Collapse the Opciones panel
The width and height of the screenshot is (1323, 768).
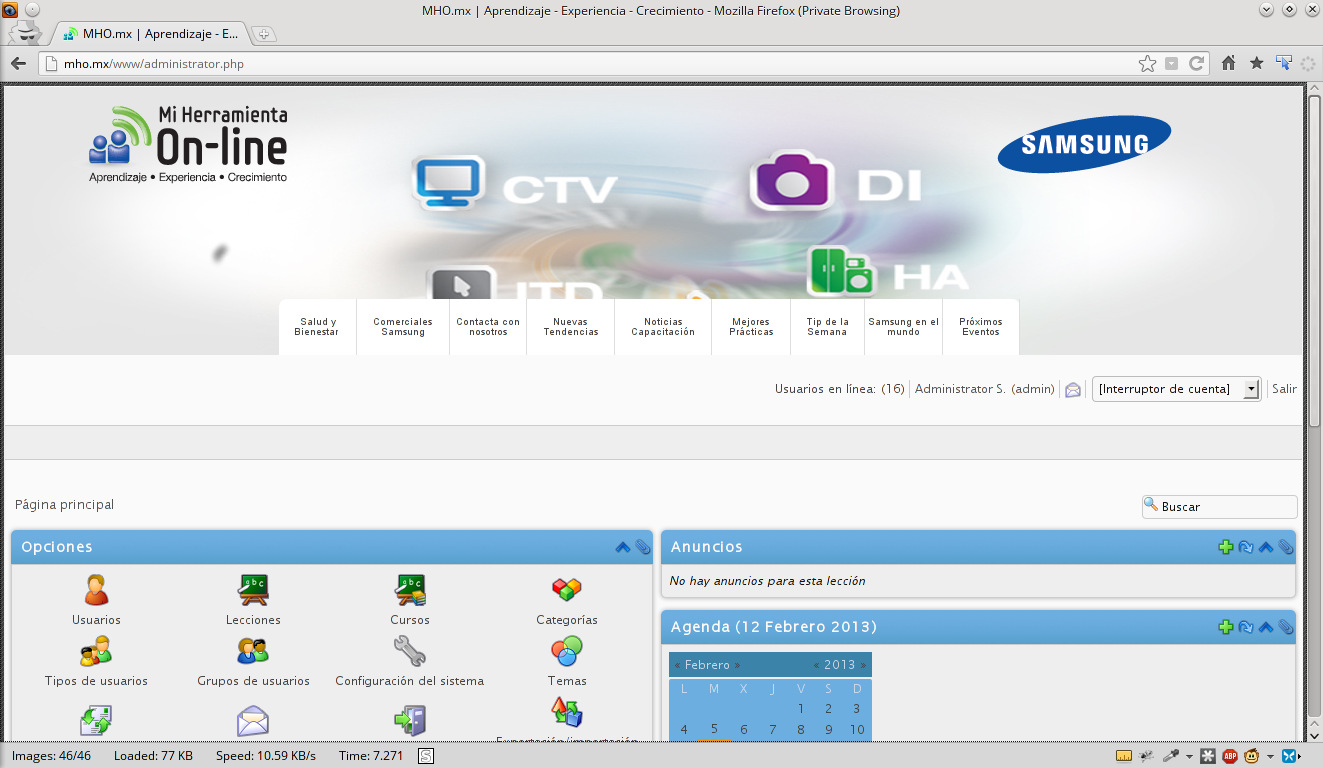[x=623, y=547]
